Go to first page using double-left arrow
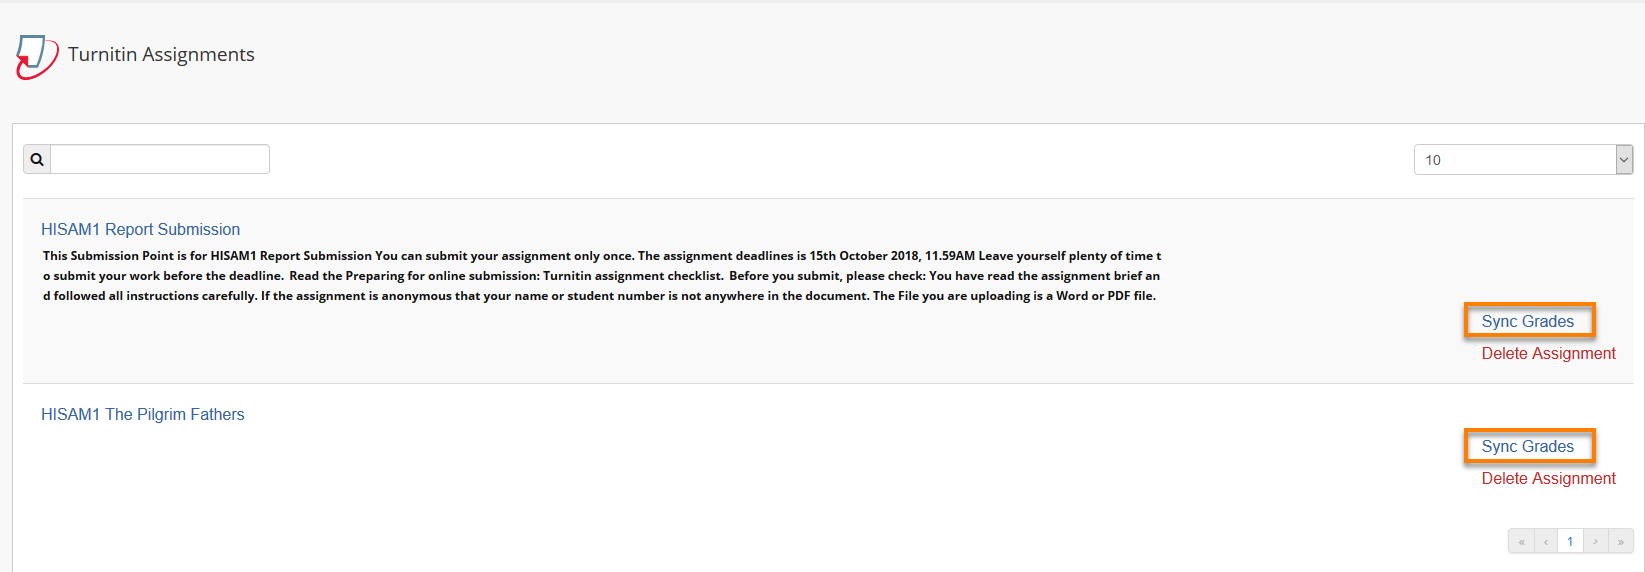Screen dimensions: 1645x572 point(1521,541)
